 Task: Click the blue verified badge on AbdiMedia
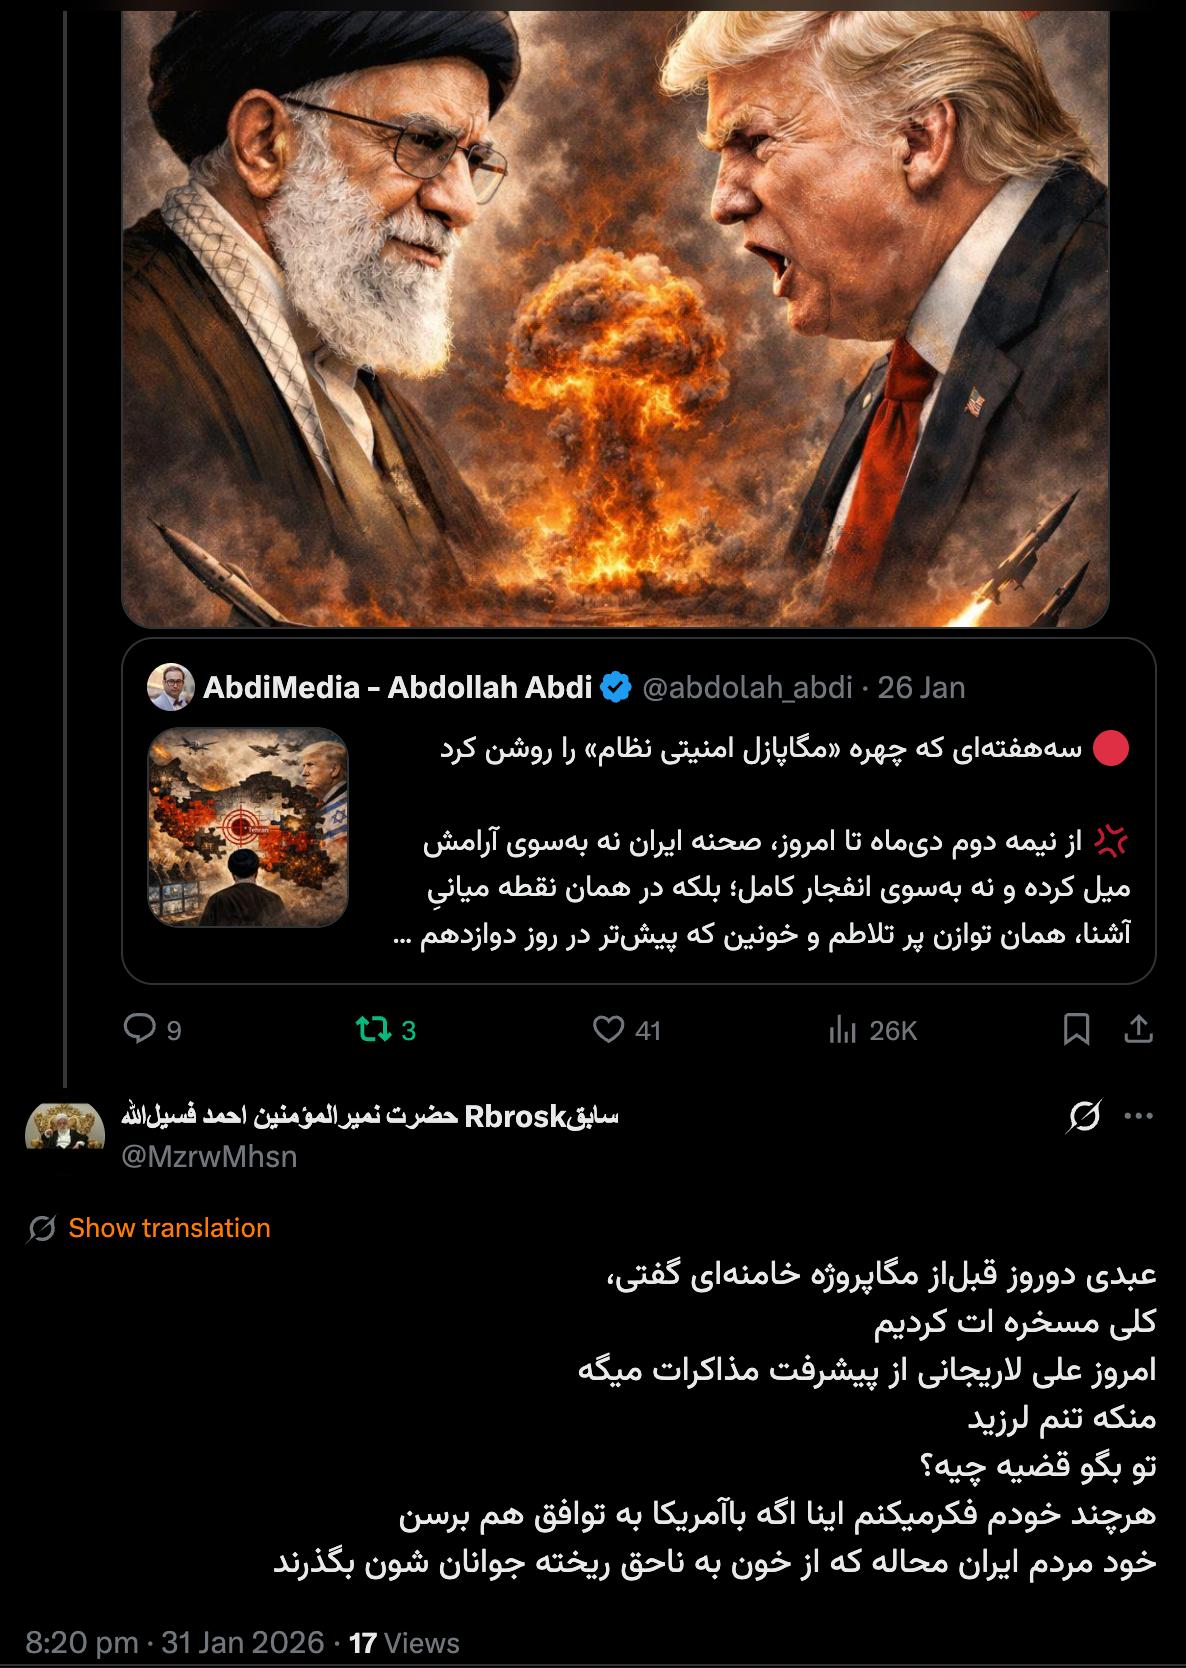click(616, 687)
